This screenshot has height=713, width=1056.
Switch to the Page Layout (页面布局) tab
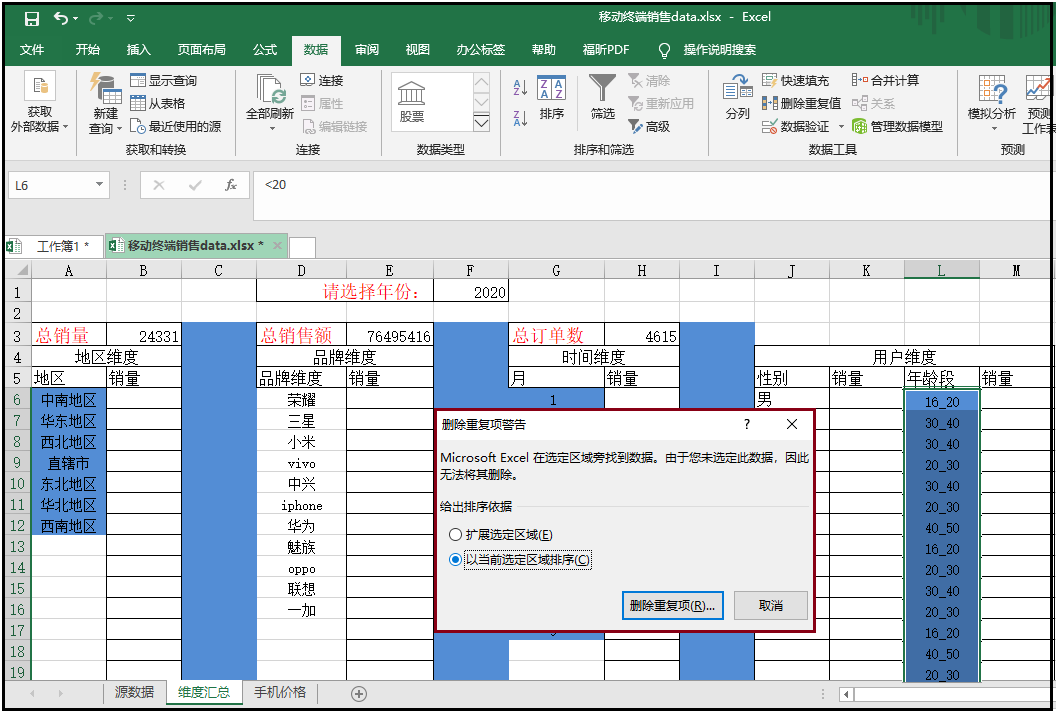201,50
